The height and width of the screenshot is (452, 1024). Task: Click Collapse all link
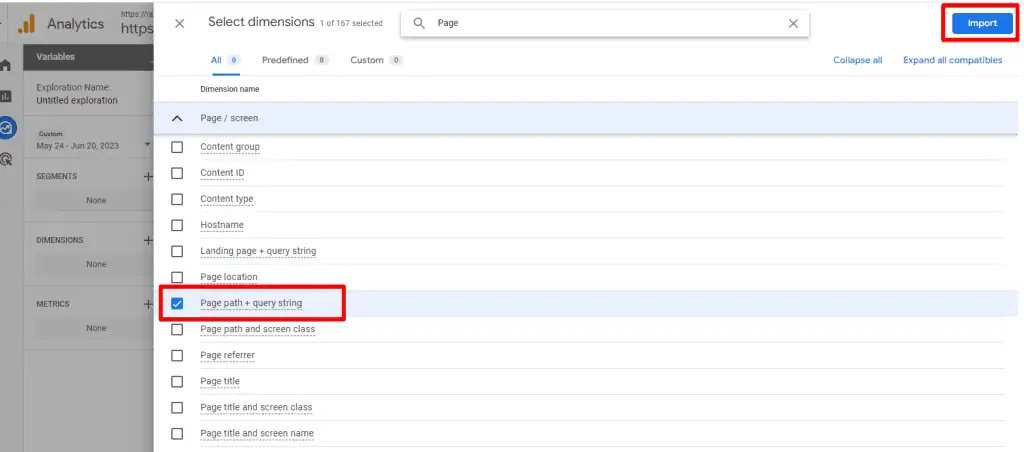857,60
